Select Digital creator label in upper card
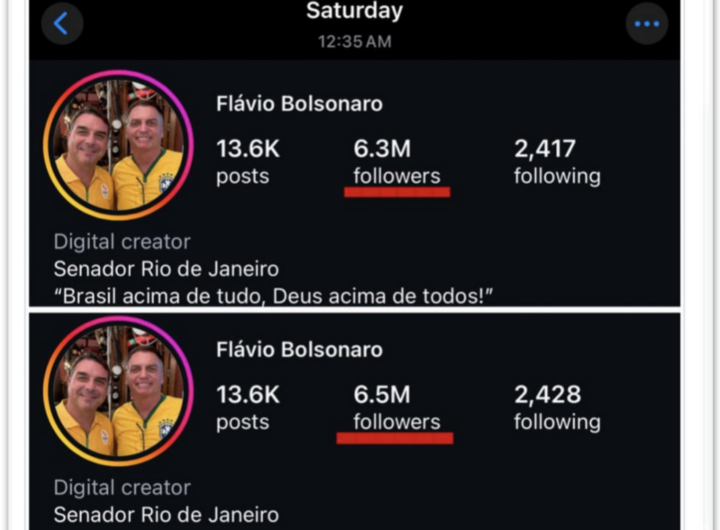The height and width of the screenshot is (530, 720). pos(122,242)
